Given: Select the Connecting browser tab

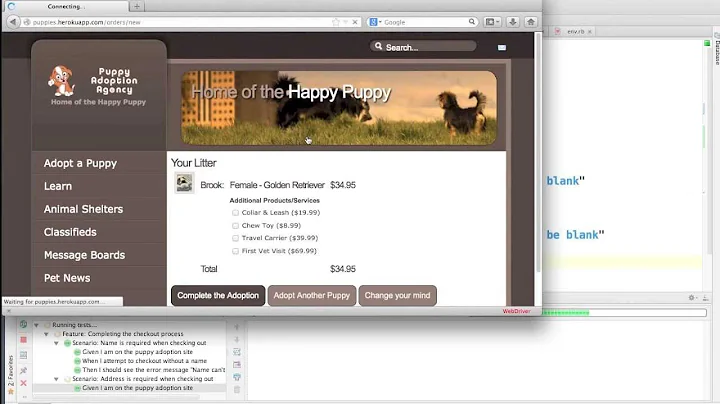Looking at the screenshot, I should pyautogui.click(x=65, y=6).
